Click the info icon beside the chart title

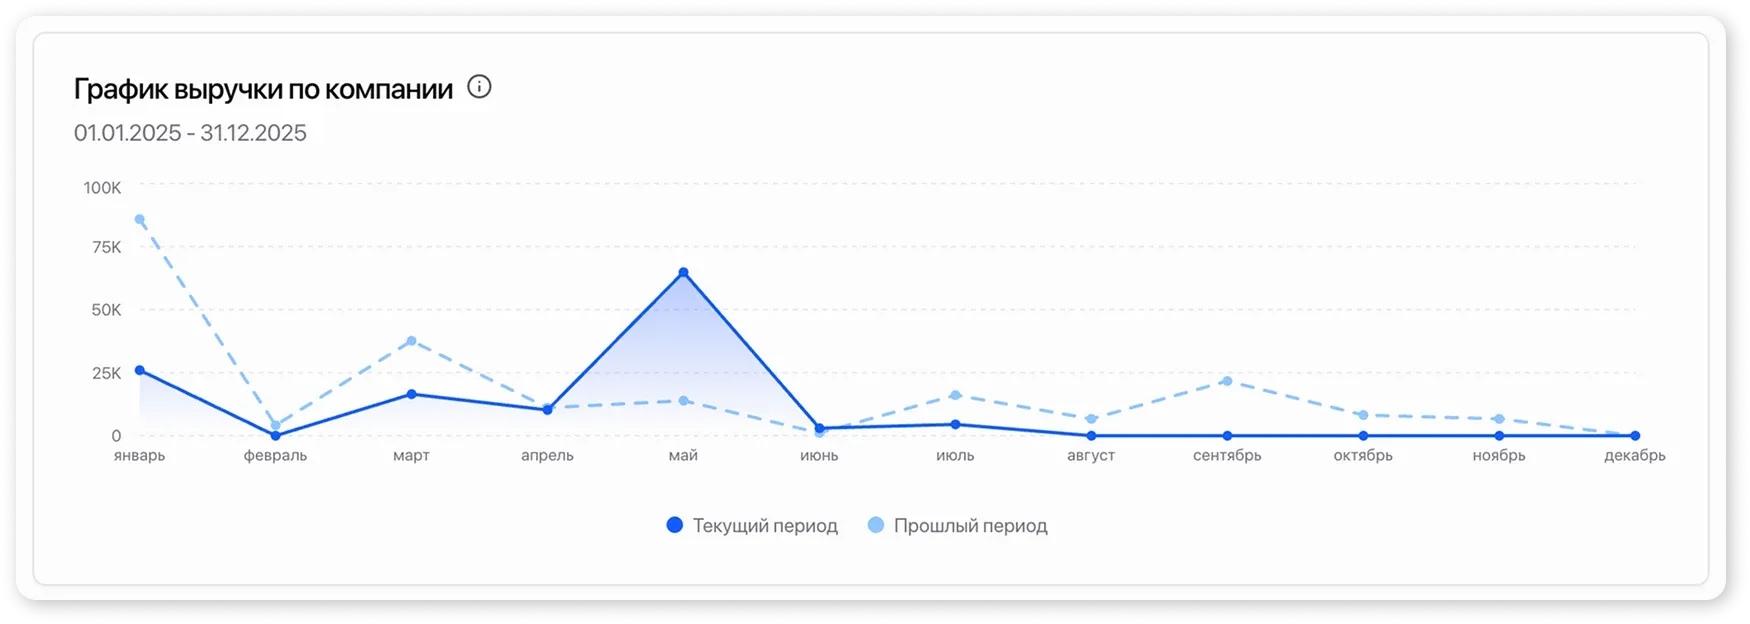[480, 88]
